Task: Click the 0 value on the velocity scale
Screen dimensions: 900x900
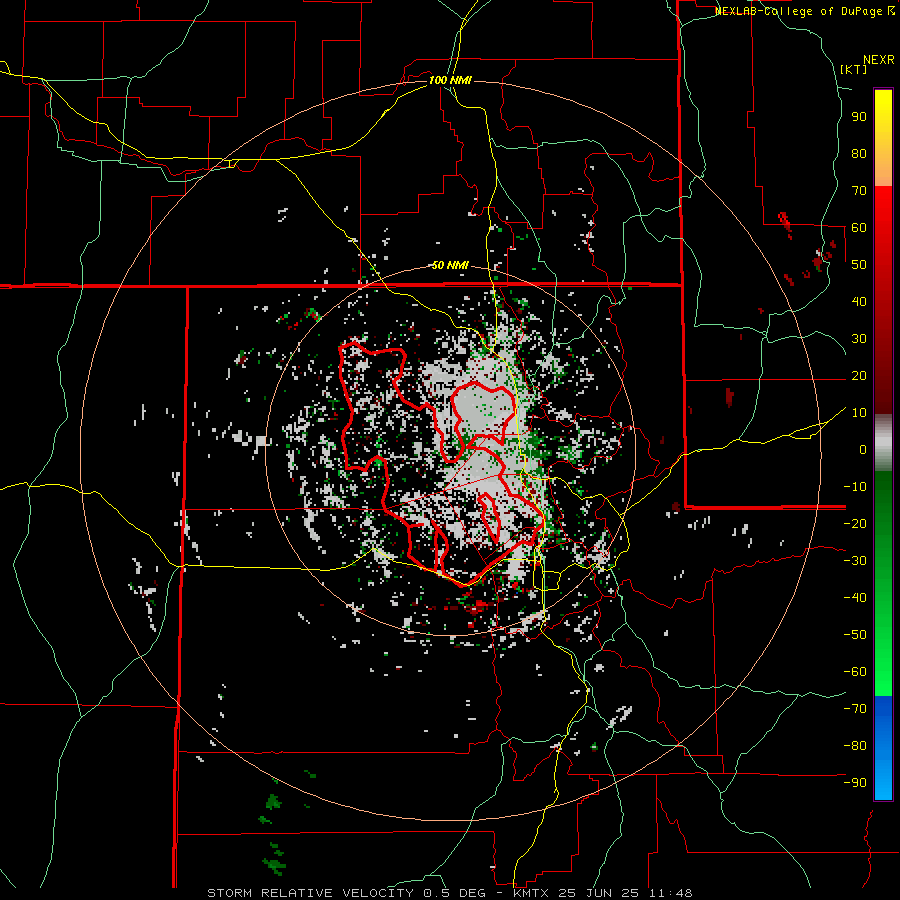Action: pyautogui.click(x=863, y=449)
